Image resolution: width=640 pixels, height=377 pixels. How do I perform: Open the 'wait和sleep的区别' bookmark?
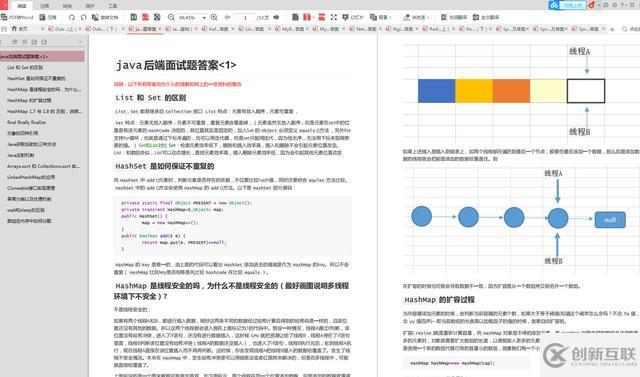coord(26,210)
